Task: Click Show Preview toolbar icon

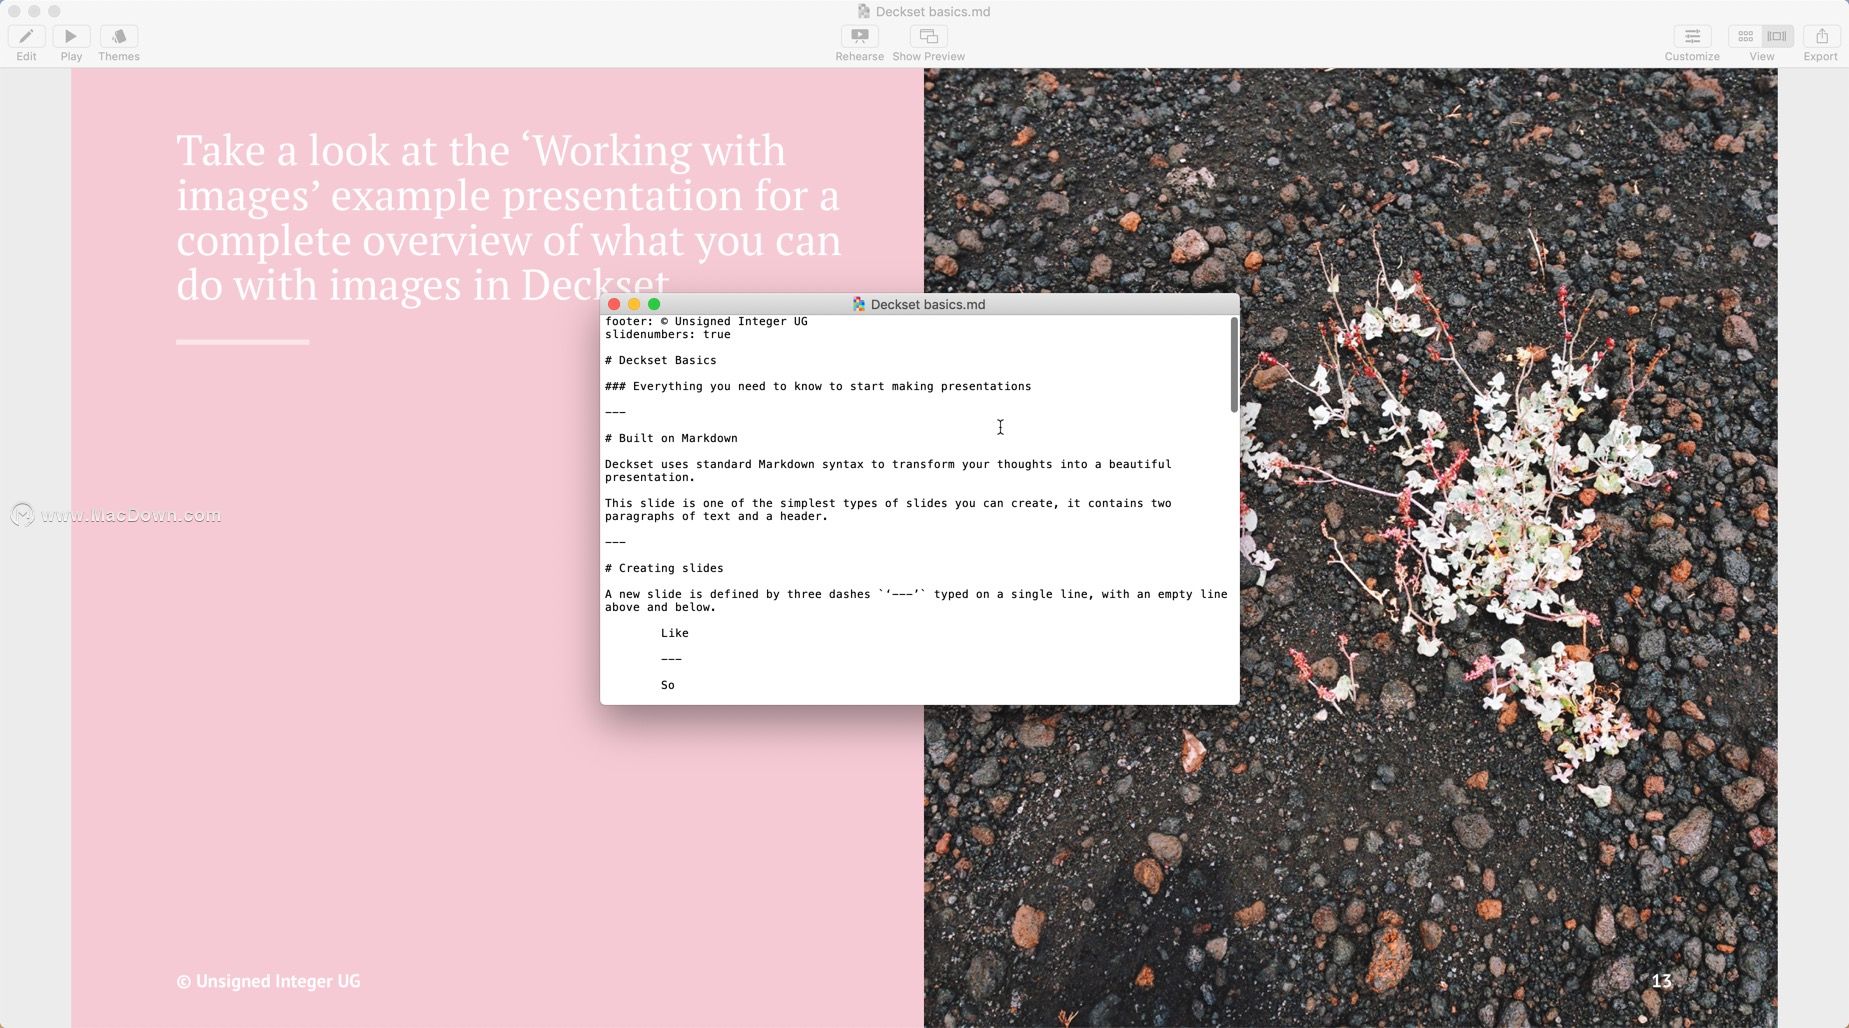Action: (928, 36)
